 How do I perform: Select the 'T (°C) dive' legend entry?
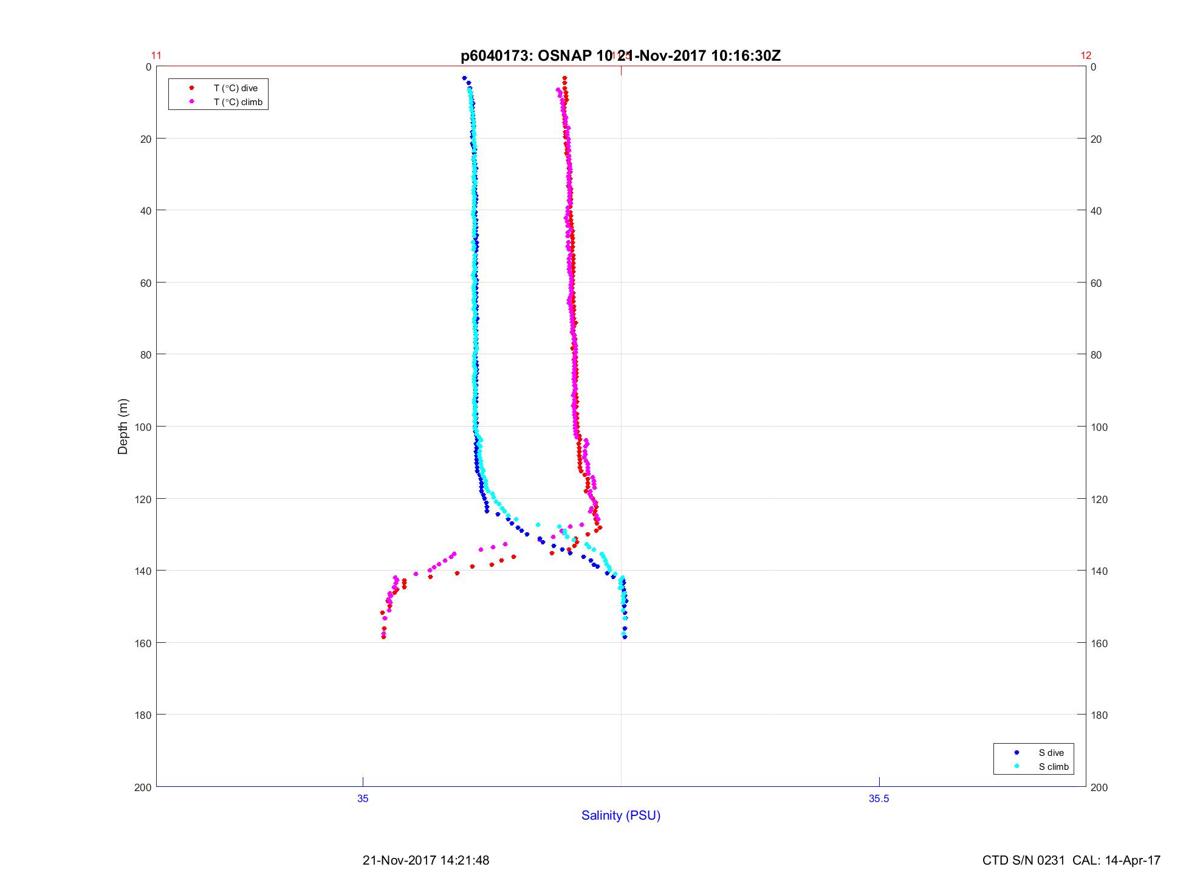[x=235, y=88]
